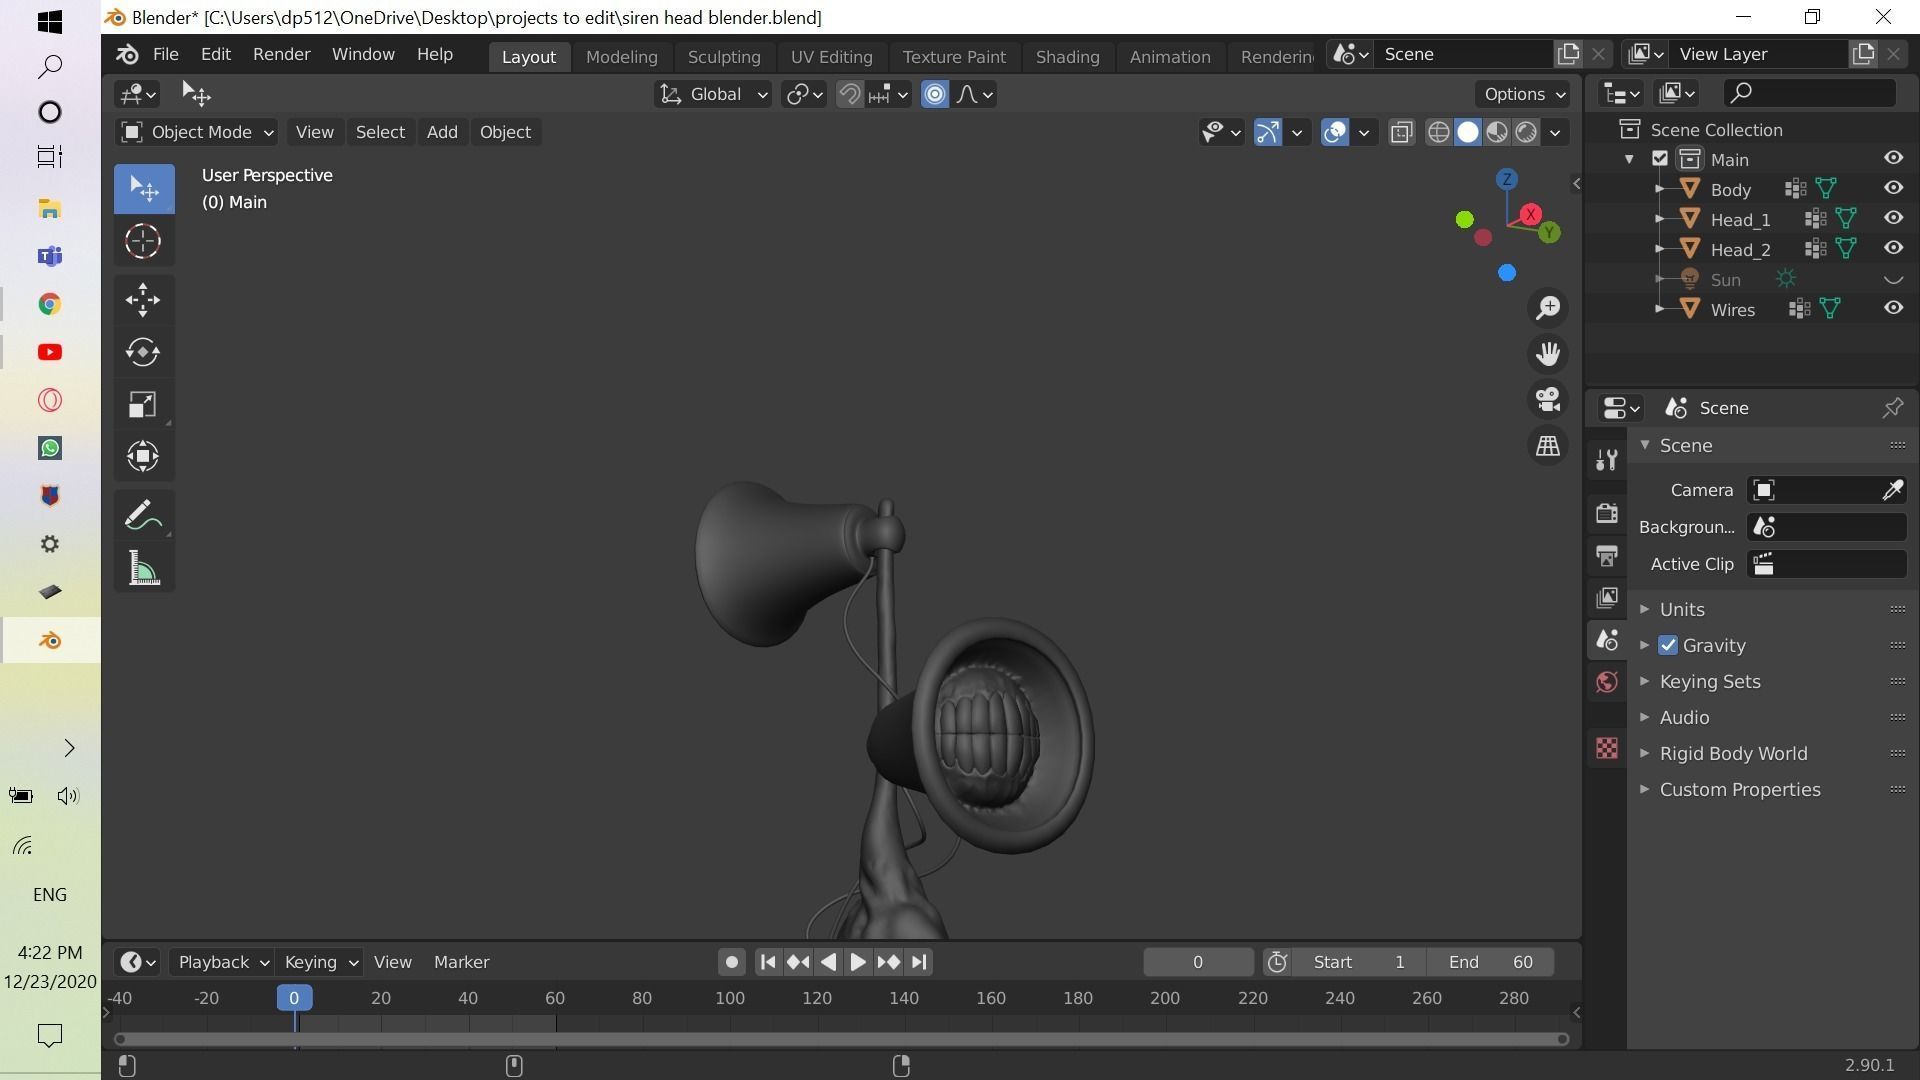Toggle proportional editing button
Image resolution: width=1920 pixels, height=1080 pixels.
pos(935,94)
